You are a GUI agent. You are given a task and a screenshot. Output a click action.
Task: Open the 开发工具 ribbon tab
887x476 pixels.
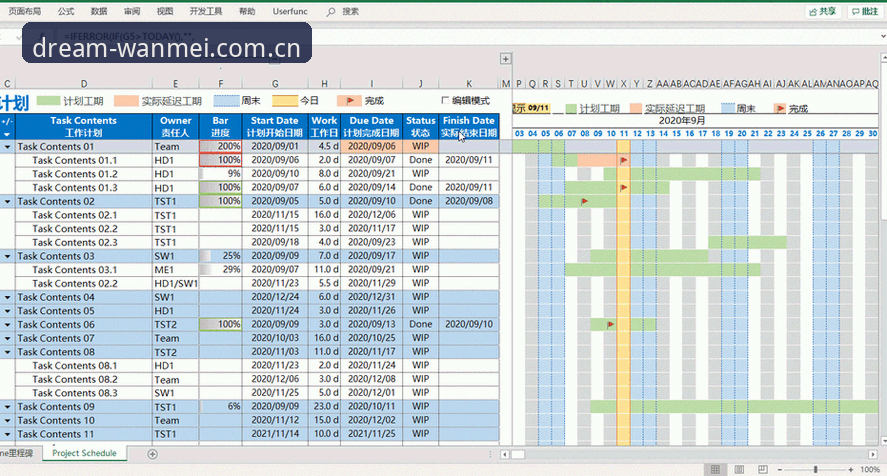(206, 11)
